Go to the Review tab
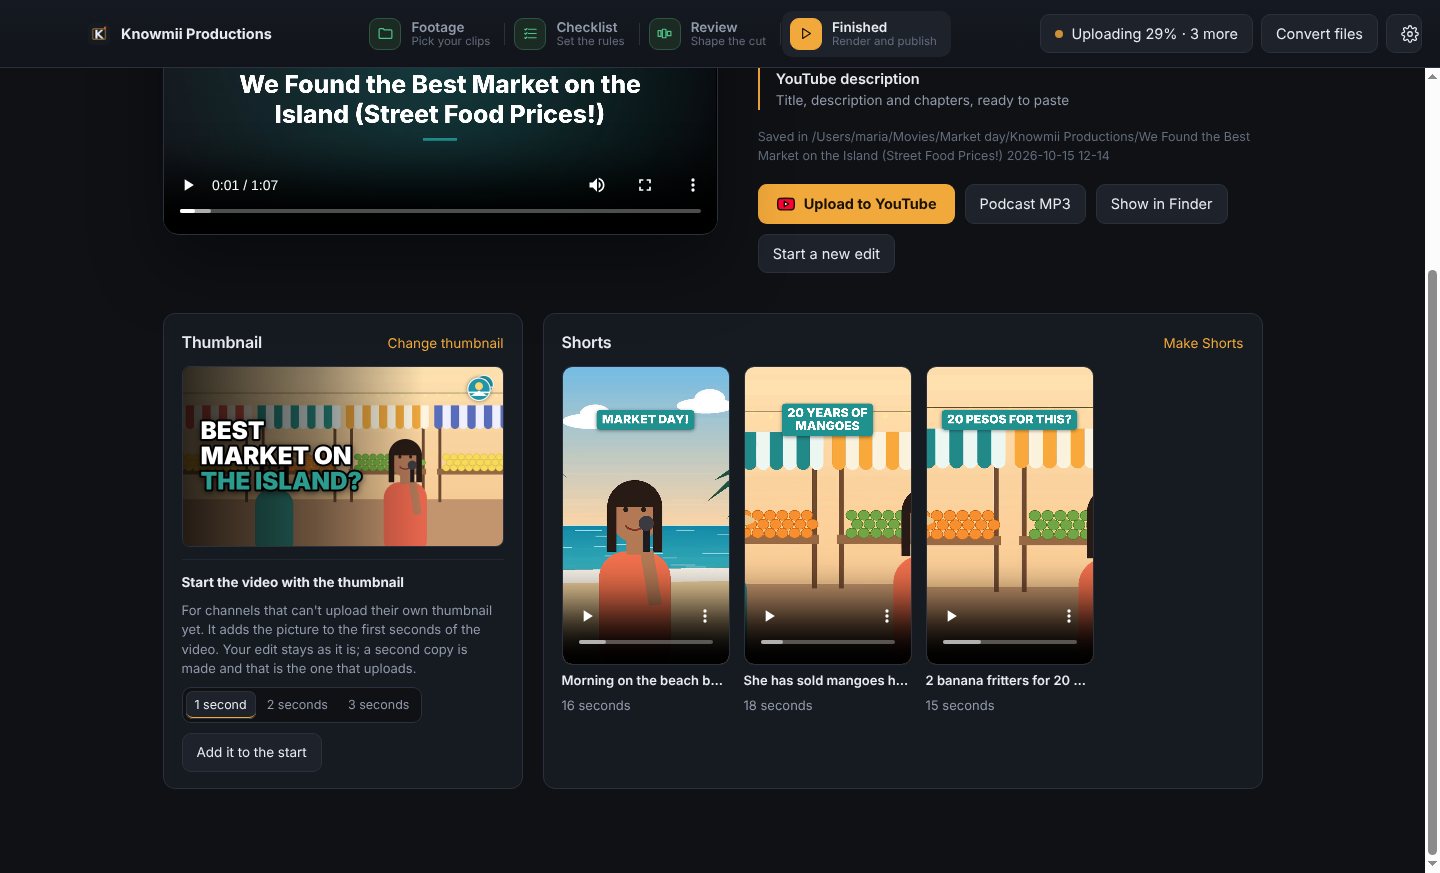Image resolution: width=1440 pixels, height=873 pixels. (708, 34)
